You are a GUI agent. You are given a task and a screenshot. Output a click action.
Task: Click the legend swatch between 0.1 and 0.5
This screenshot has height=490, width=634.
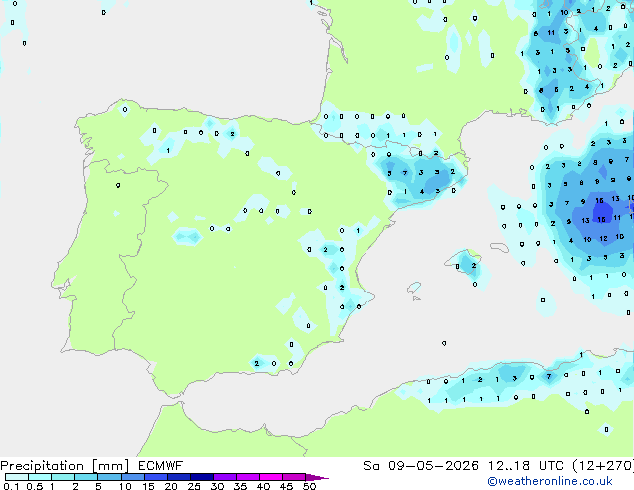17,477
